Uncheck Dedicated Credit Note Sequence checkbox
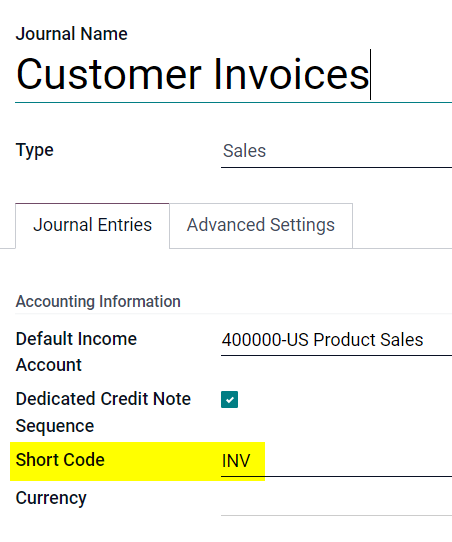Viewport: 452px width, 542px height. point(229,400)
